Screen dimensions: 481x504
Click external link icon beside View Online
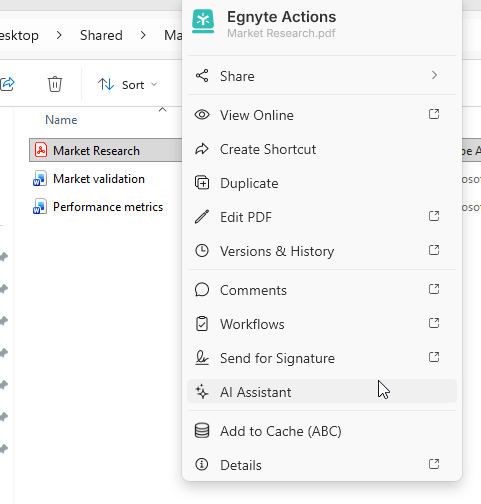(x=434, y=114)
